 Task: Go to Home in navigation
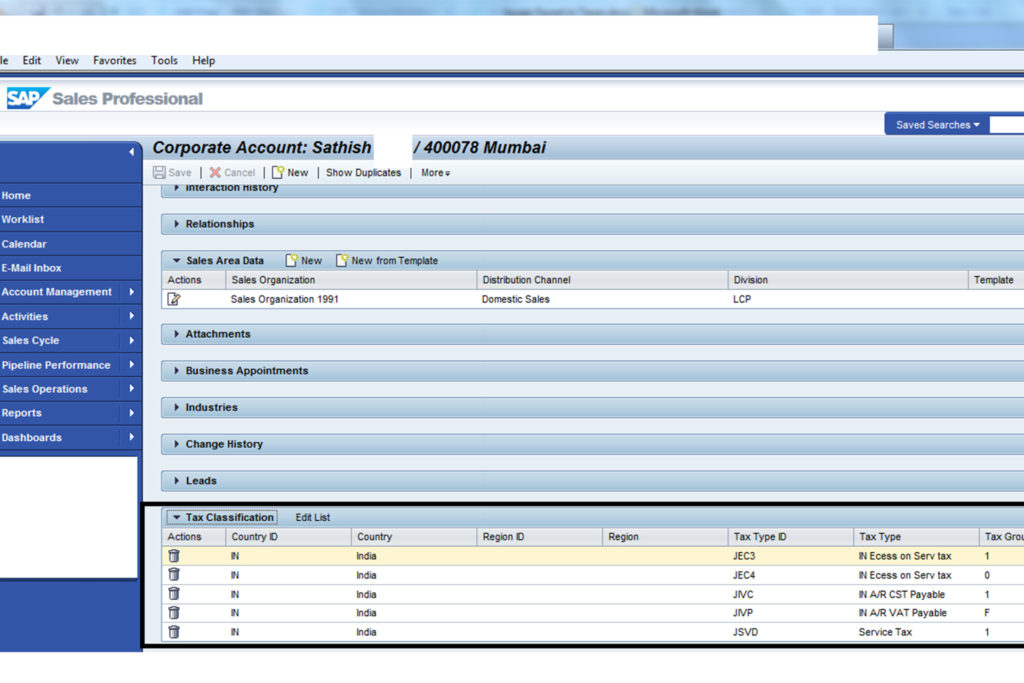click(16, 195)
